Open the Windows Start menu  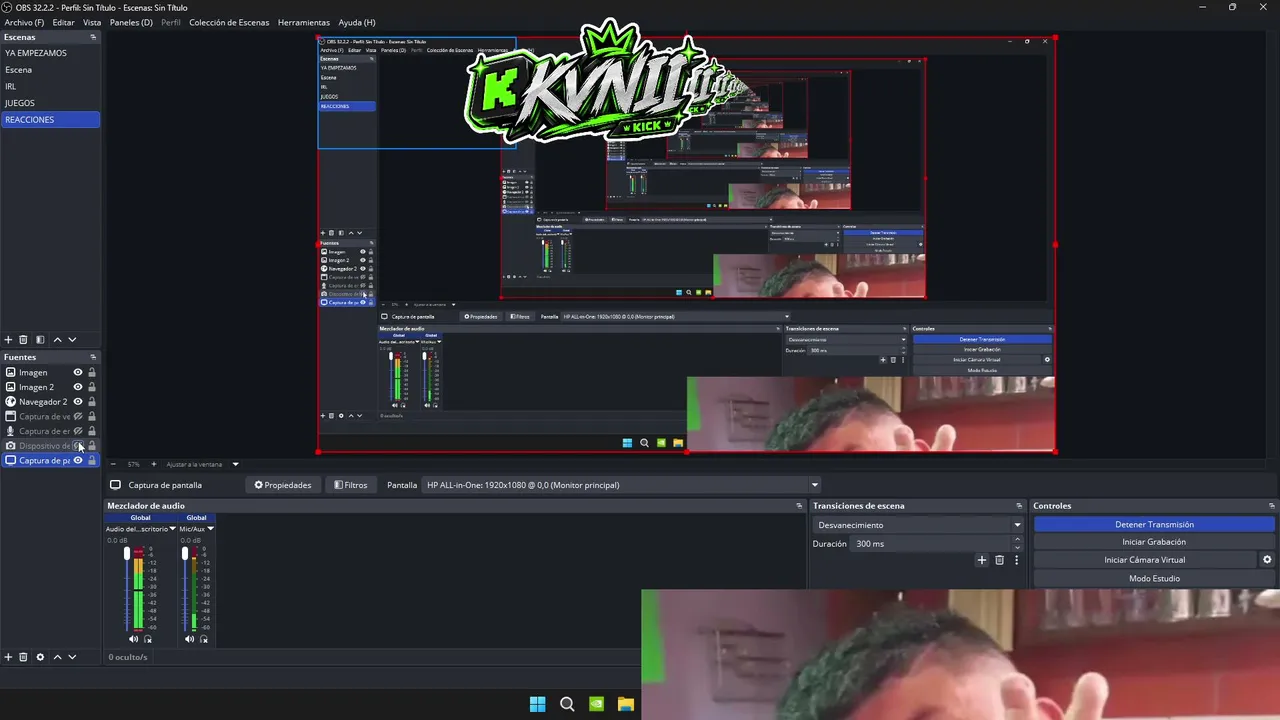pyautogui.click(x=537, y=704)
